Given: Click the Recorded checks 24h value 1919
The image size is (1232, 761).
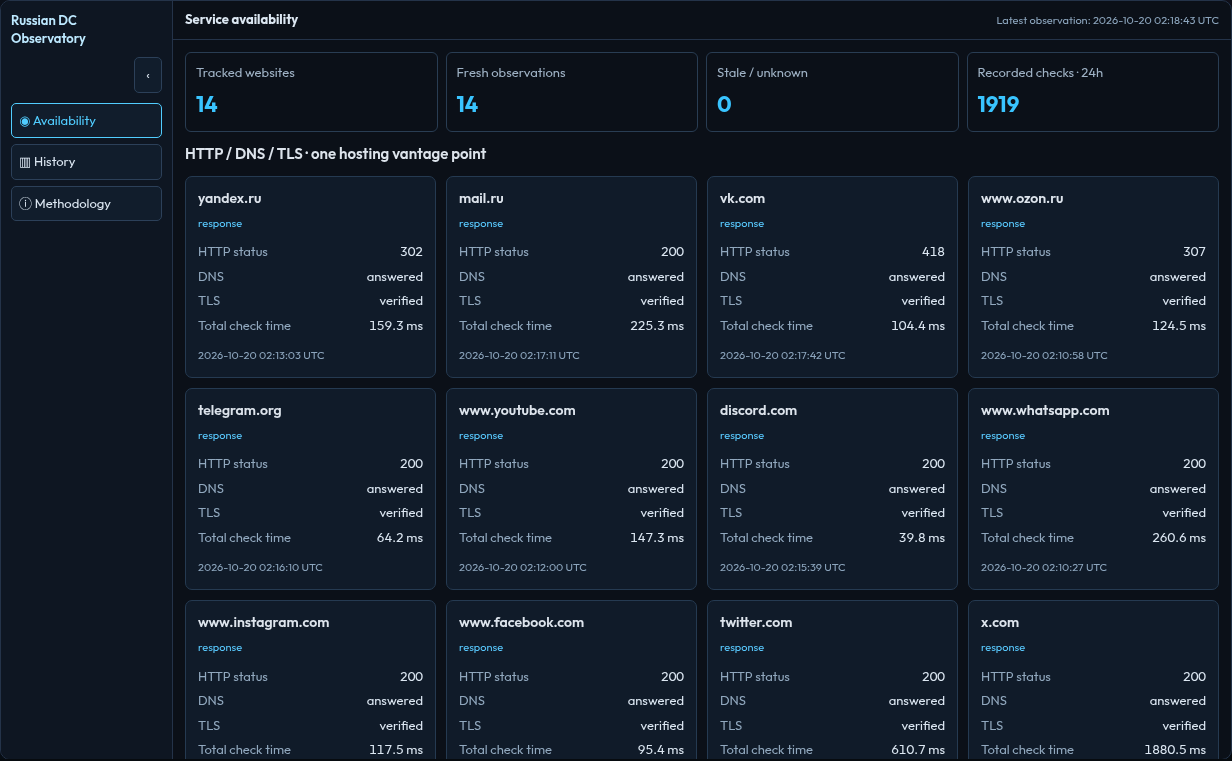Looking at the screenshot, I should (x=998, y=104).
